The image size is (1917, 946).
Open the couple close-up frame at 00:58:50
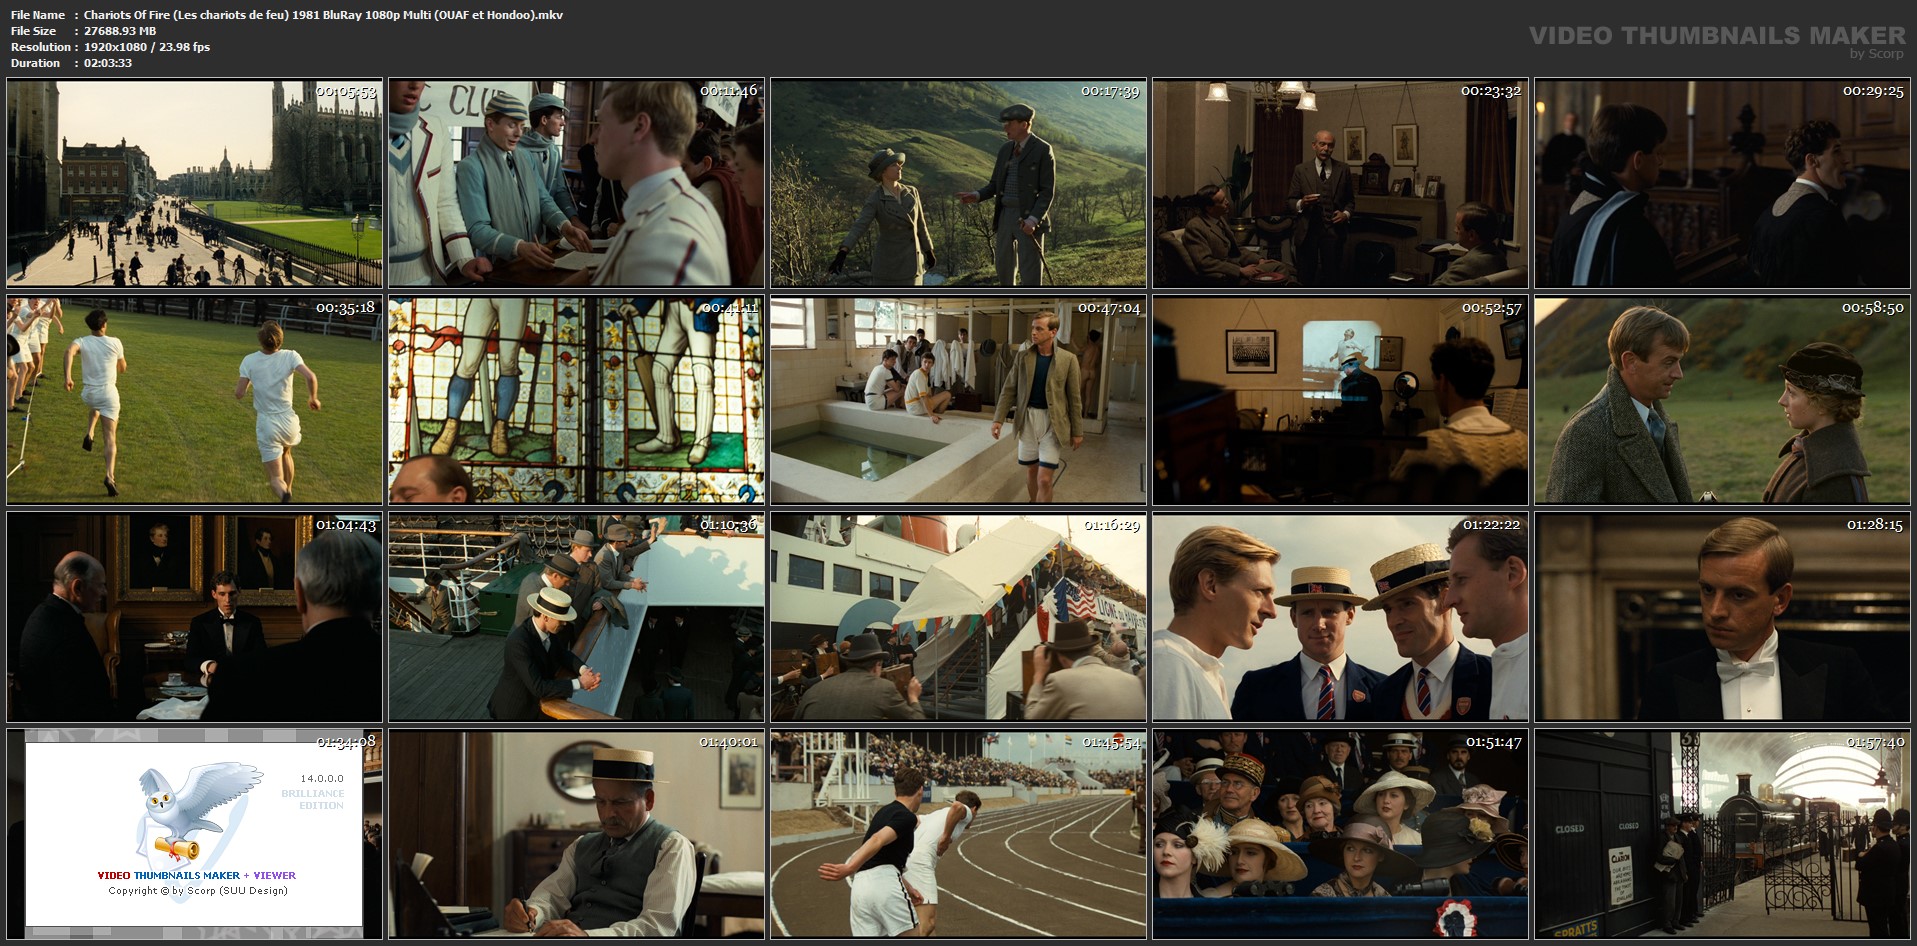click(1723, 401)
